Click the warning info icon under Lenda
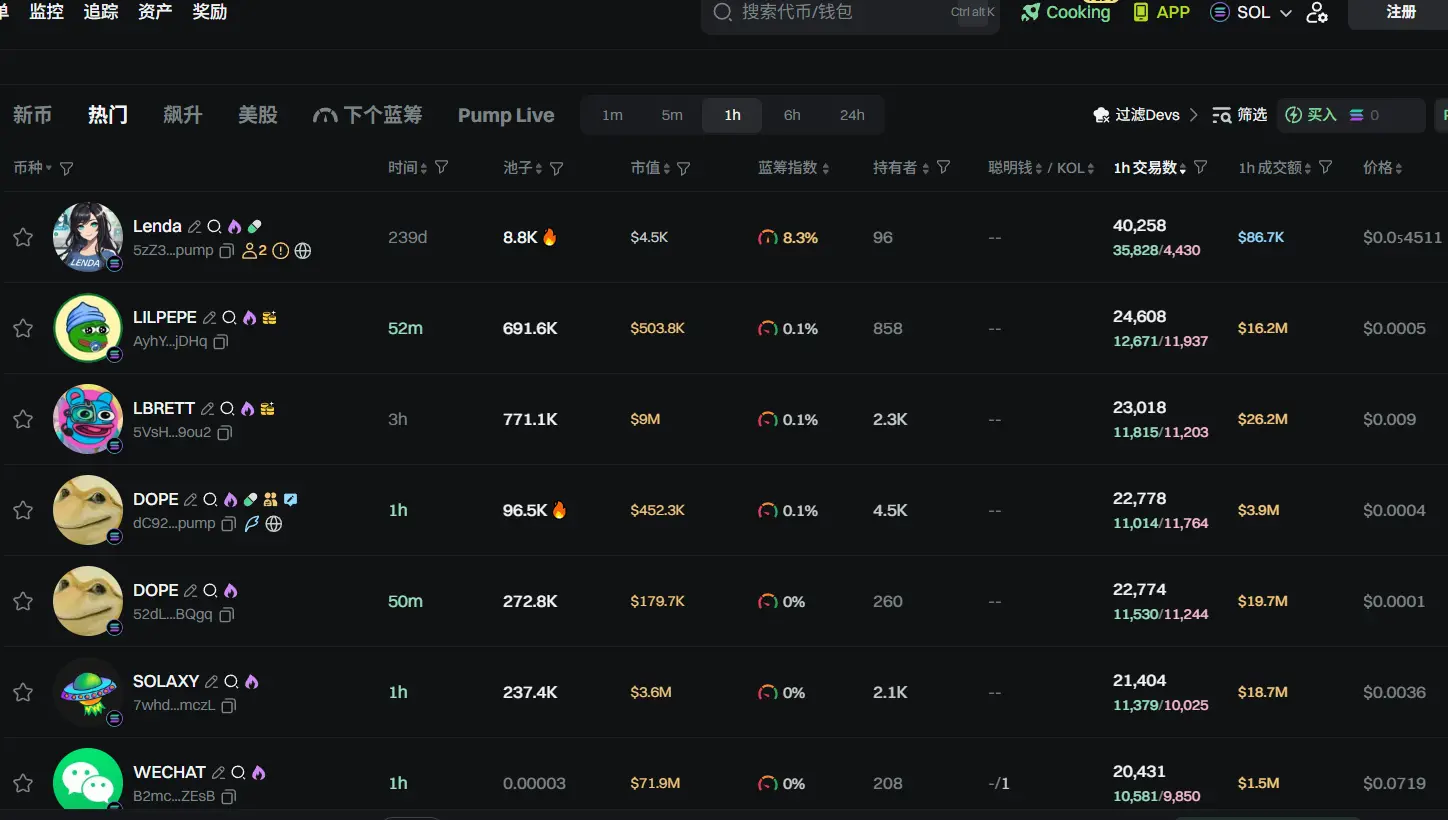The image size is (1448, 820). (x=281, y=251)
